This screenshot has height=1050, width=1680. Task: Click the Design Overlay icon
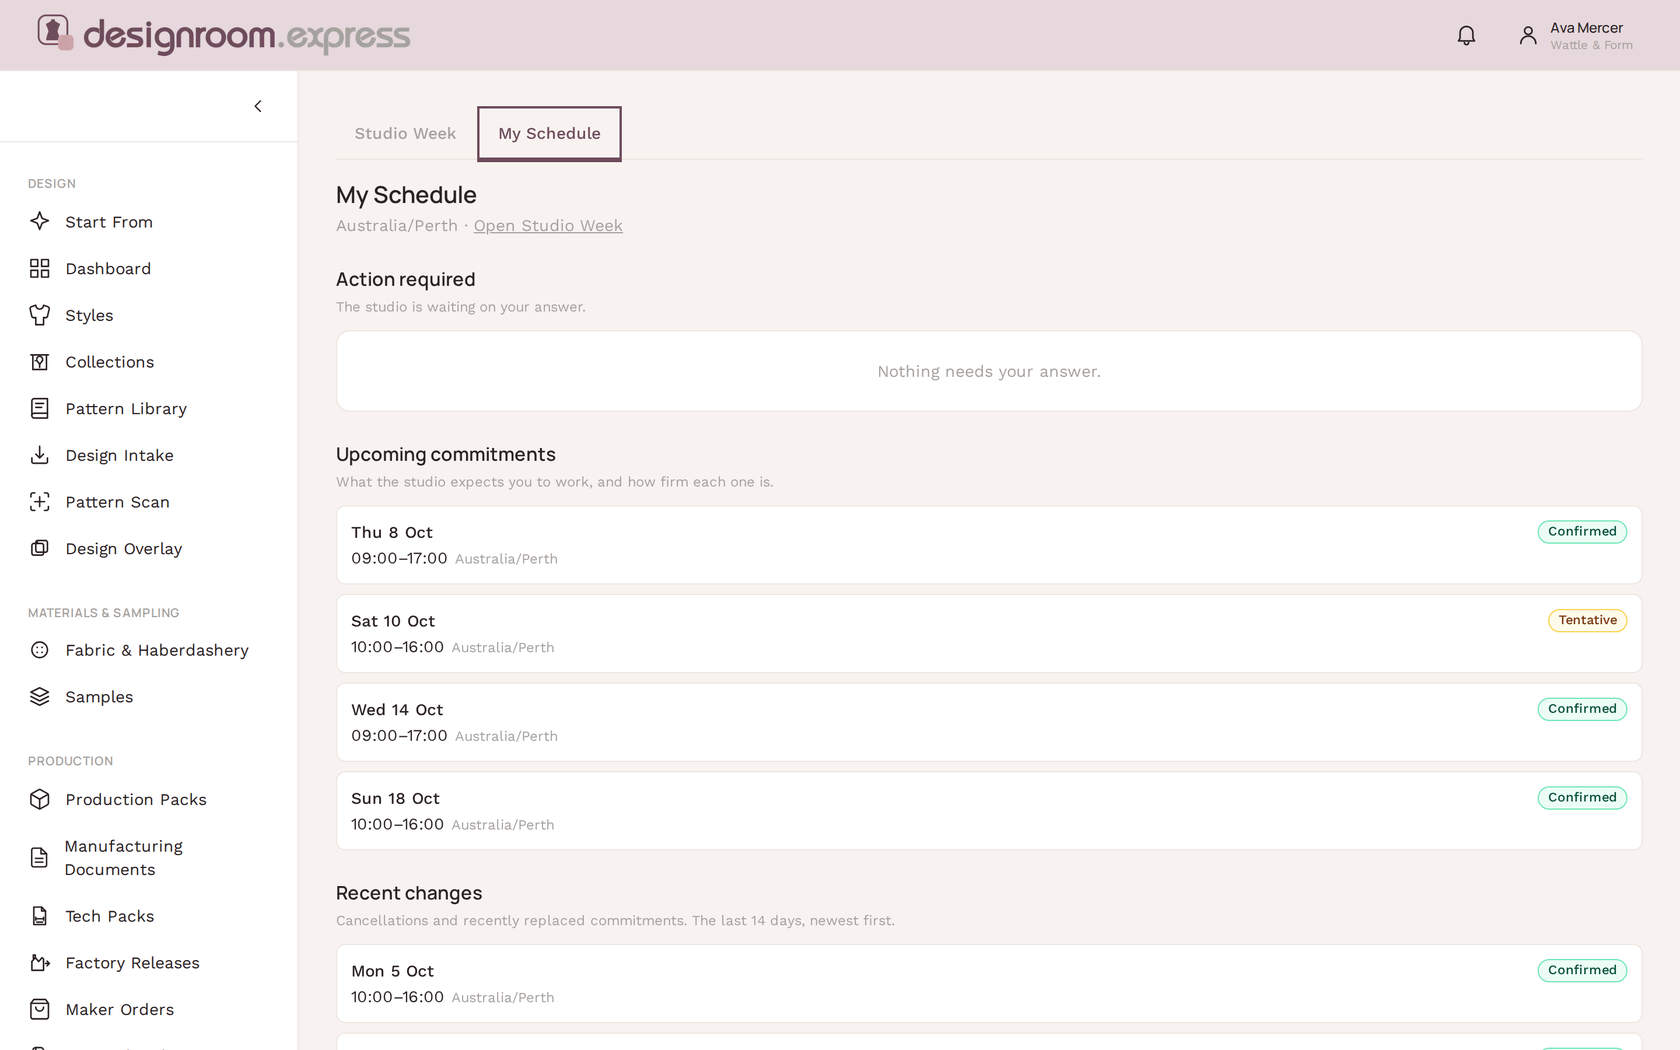[x=40, y=548]
